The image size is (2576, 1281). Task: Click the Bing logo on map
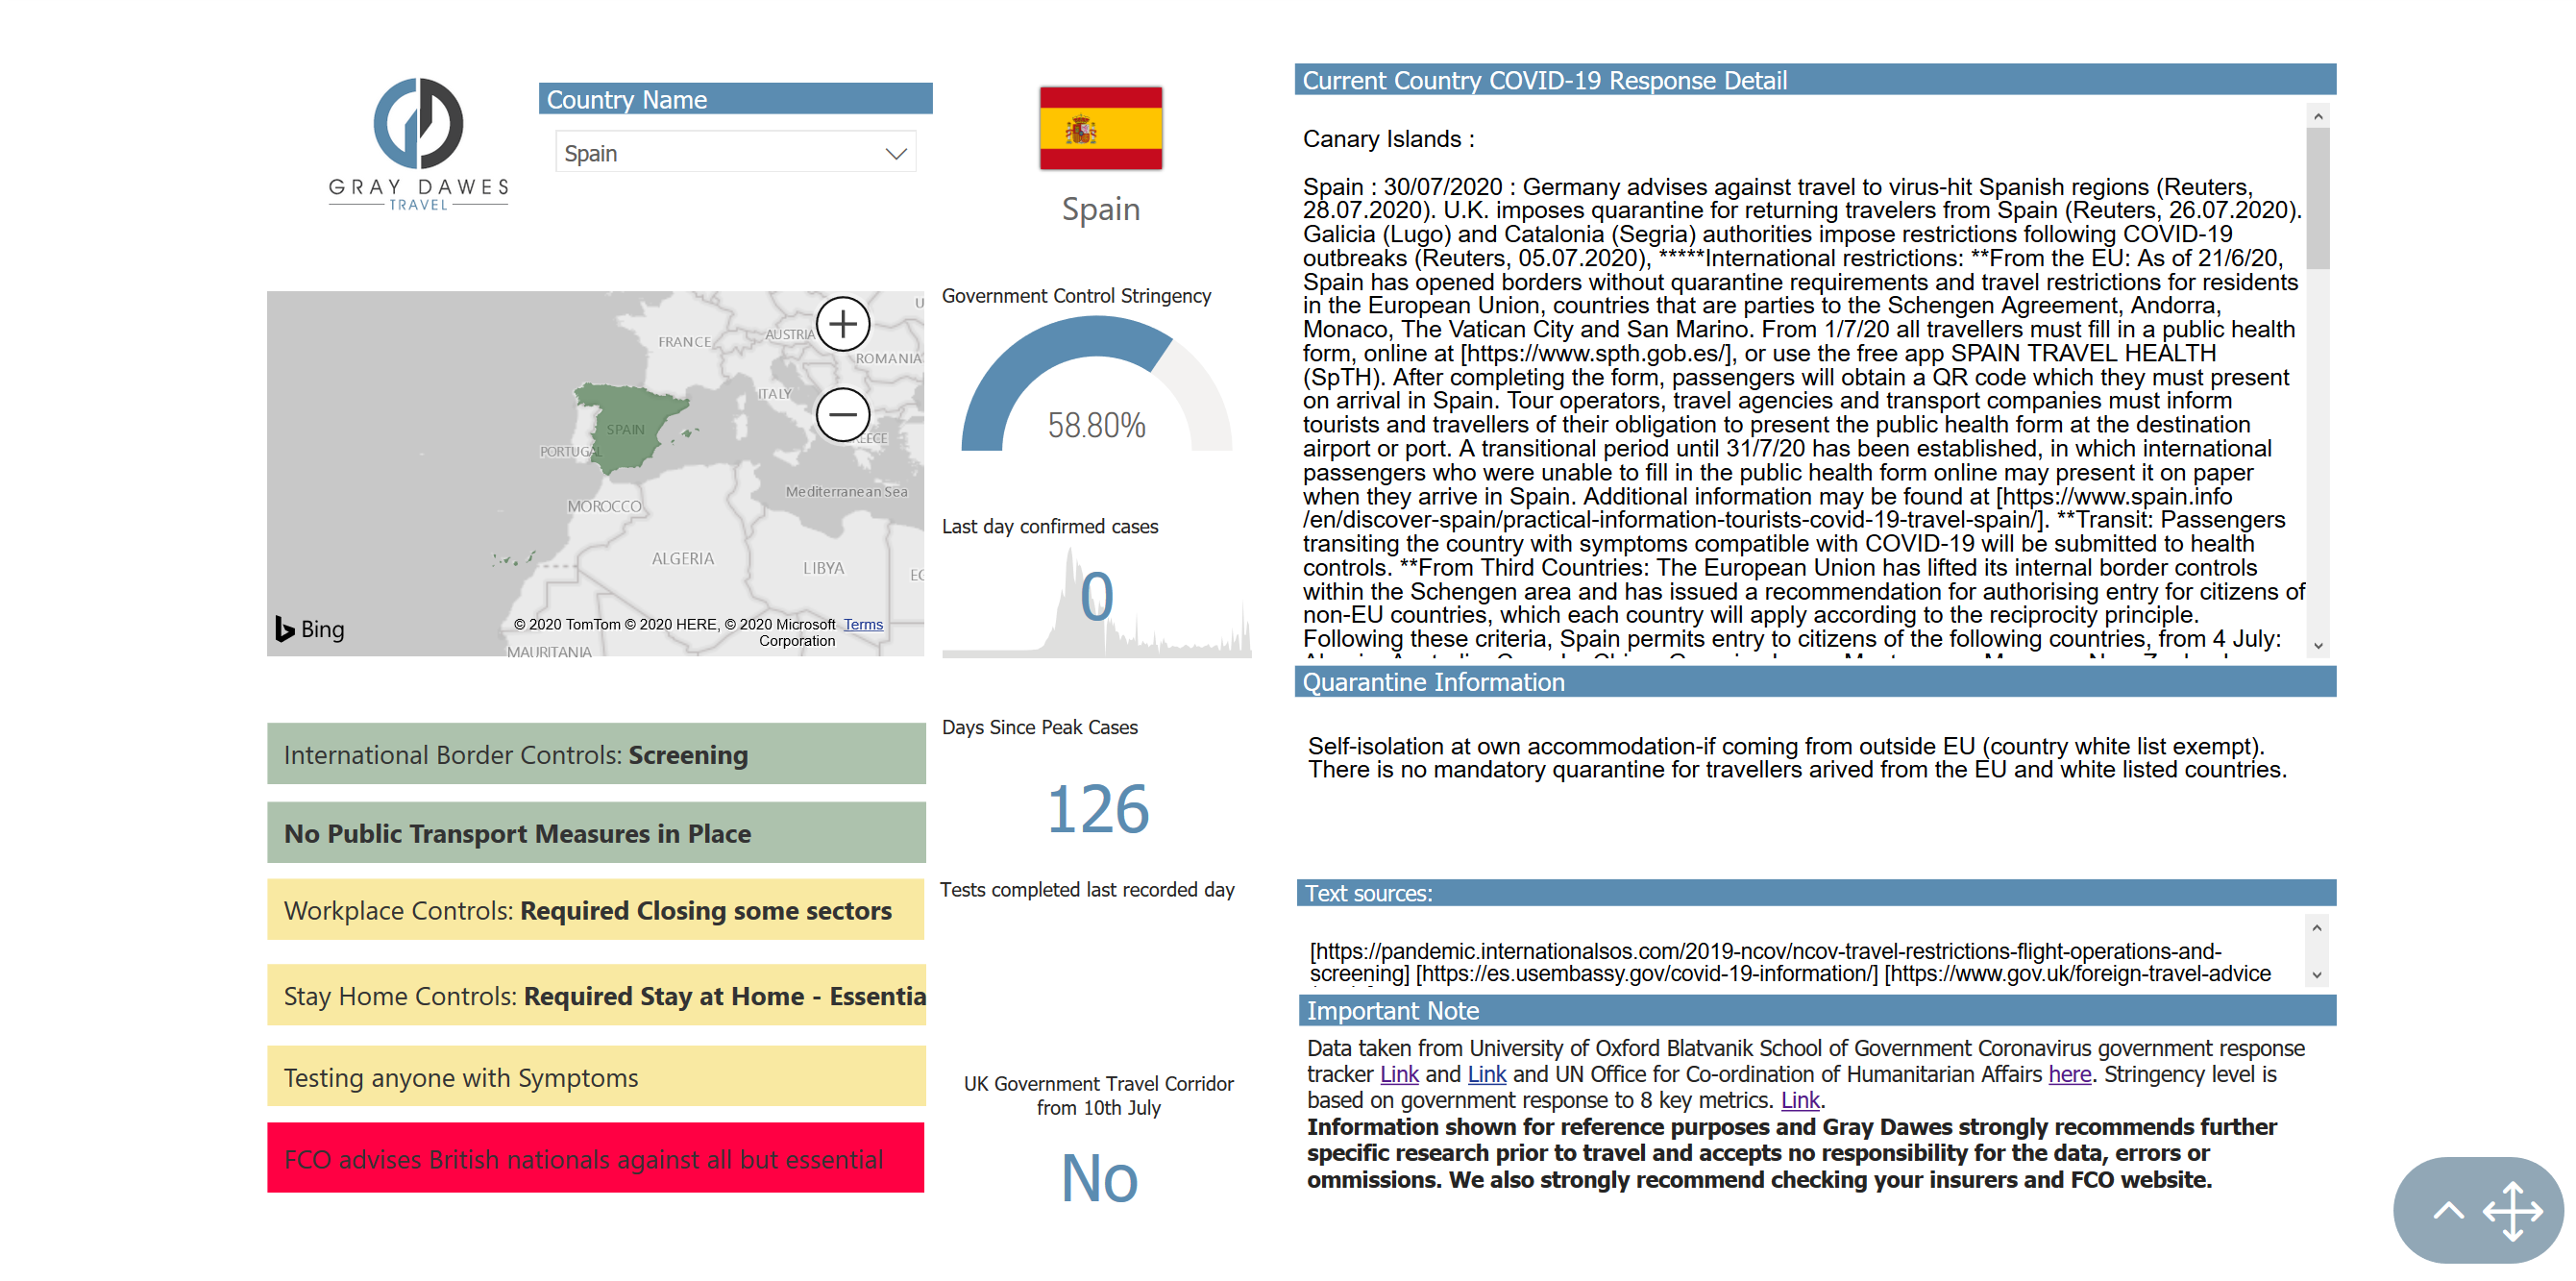310,629
